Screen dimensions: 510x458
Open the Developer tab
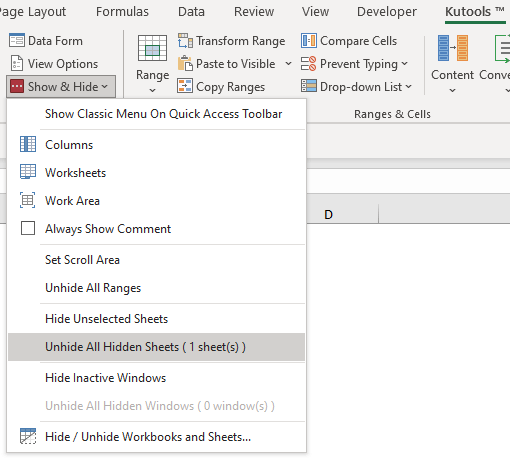387,12
